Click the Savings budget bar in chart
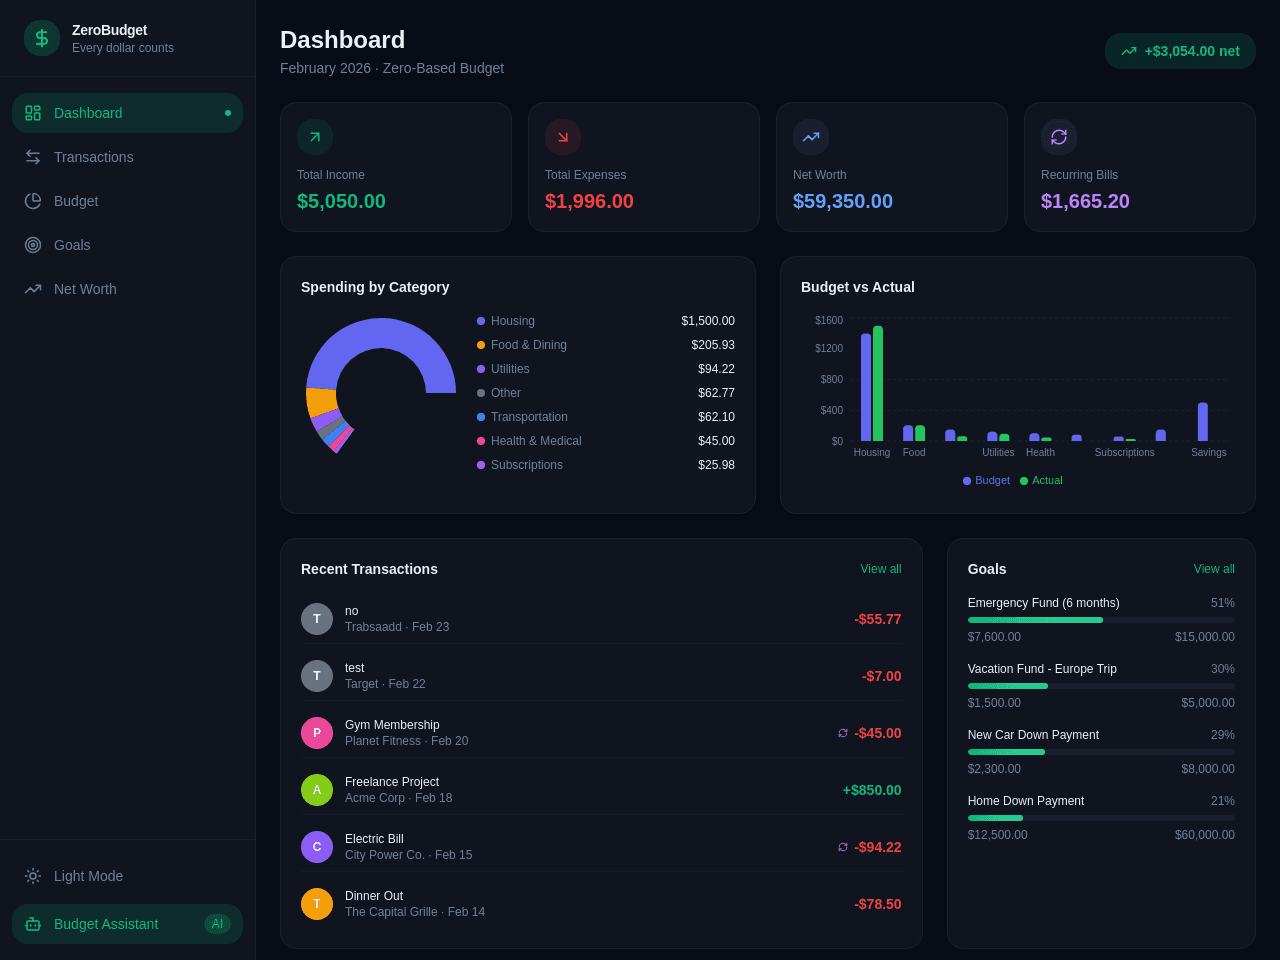This screenshot has height=960, width=1280. 1203,422
